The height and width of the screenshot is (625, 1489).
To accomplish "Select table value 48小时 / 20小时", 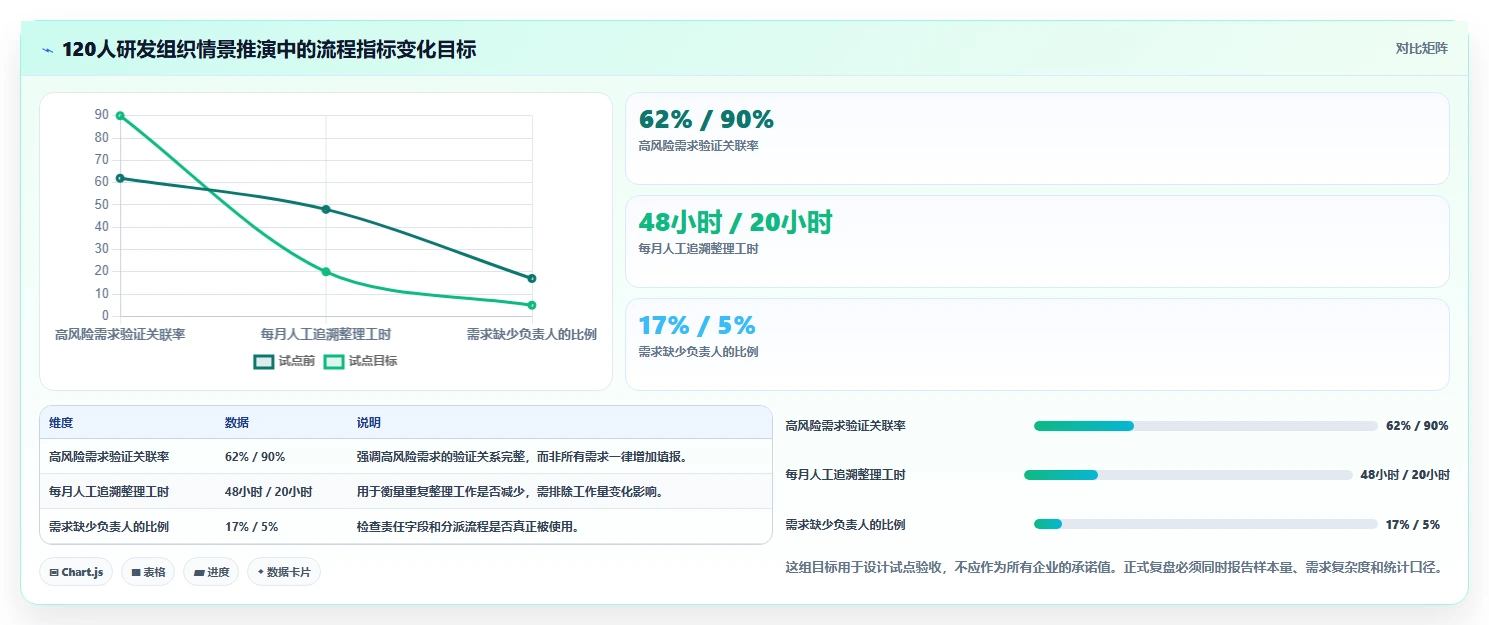I will tap(269, 492).
